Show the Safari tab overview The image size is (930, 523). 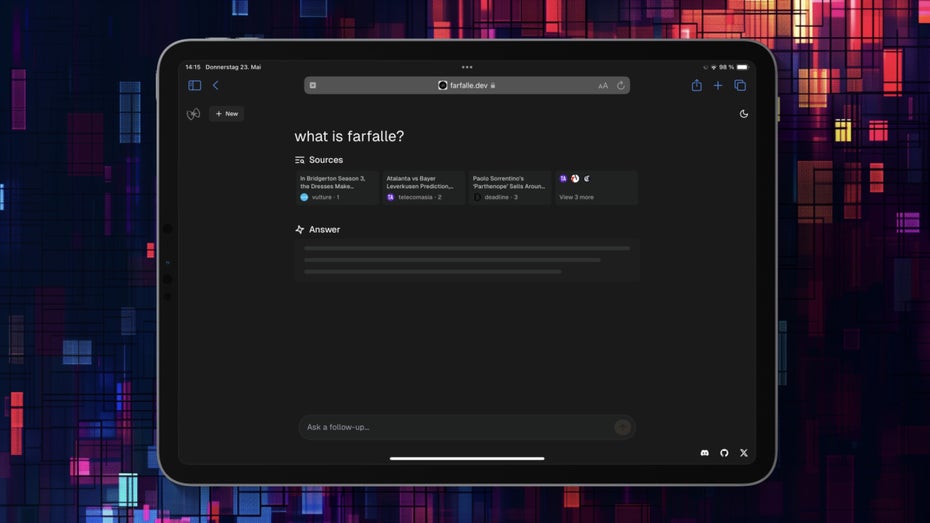(740, 86)
